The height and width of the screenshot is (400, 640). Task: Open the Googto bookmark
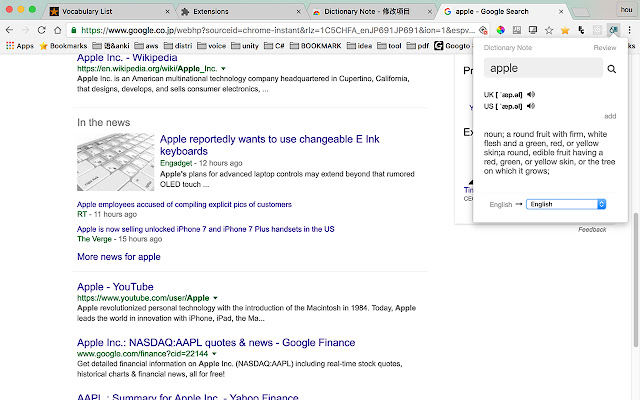pyautogui.click(x=452, y=46)
